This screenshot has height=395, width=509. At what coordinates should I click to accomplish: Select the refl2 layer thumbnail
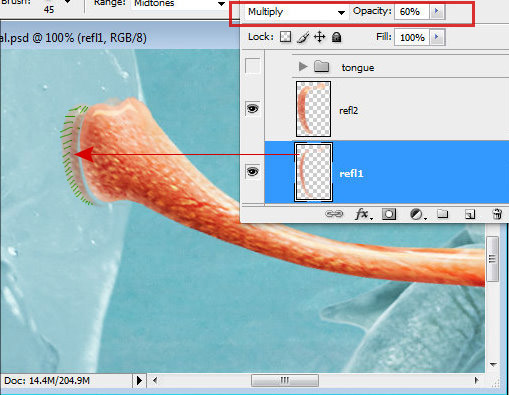coord(313,109)
